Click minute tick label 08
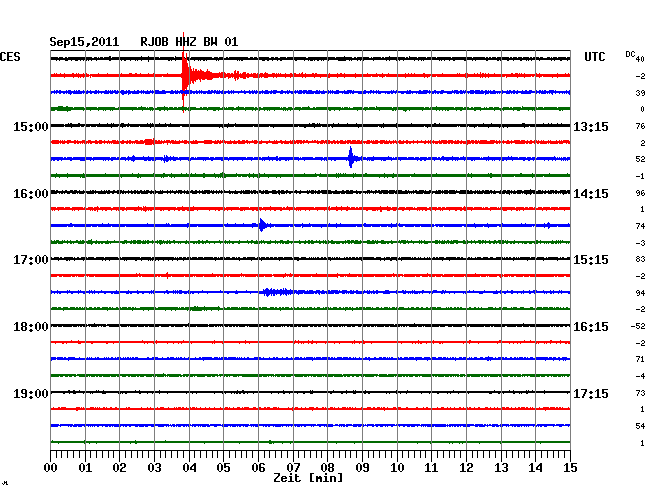 tap(327, 467)
